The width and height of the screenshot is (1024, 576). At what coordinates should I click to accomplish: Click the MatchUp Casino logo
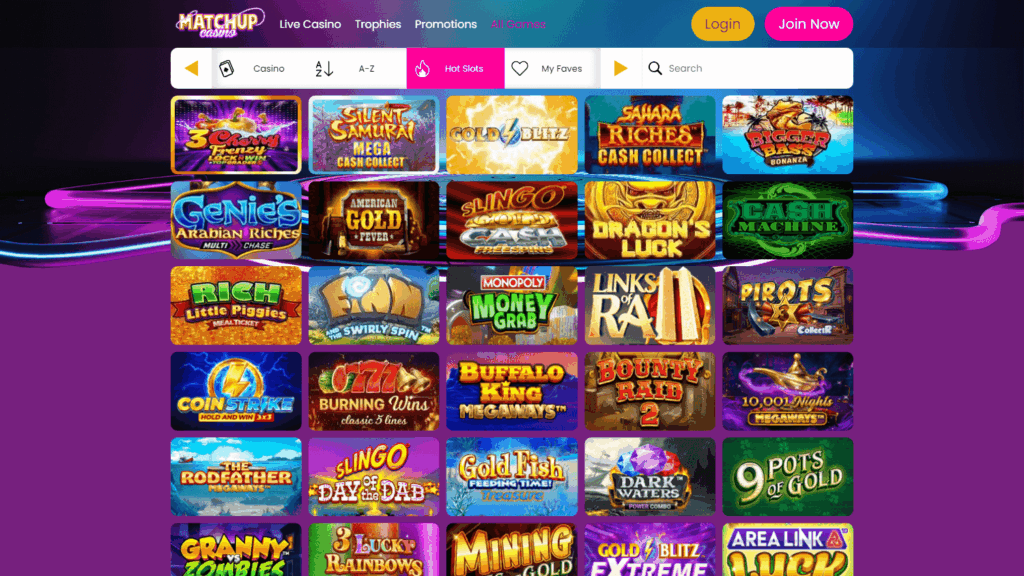(x=220, y=24)
